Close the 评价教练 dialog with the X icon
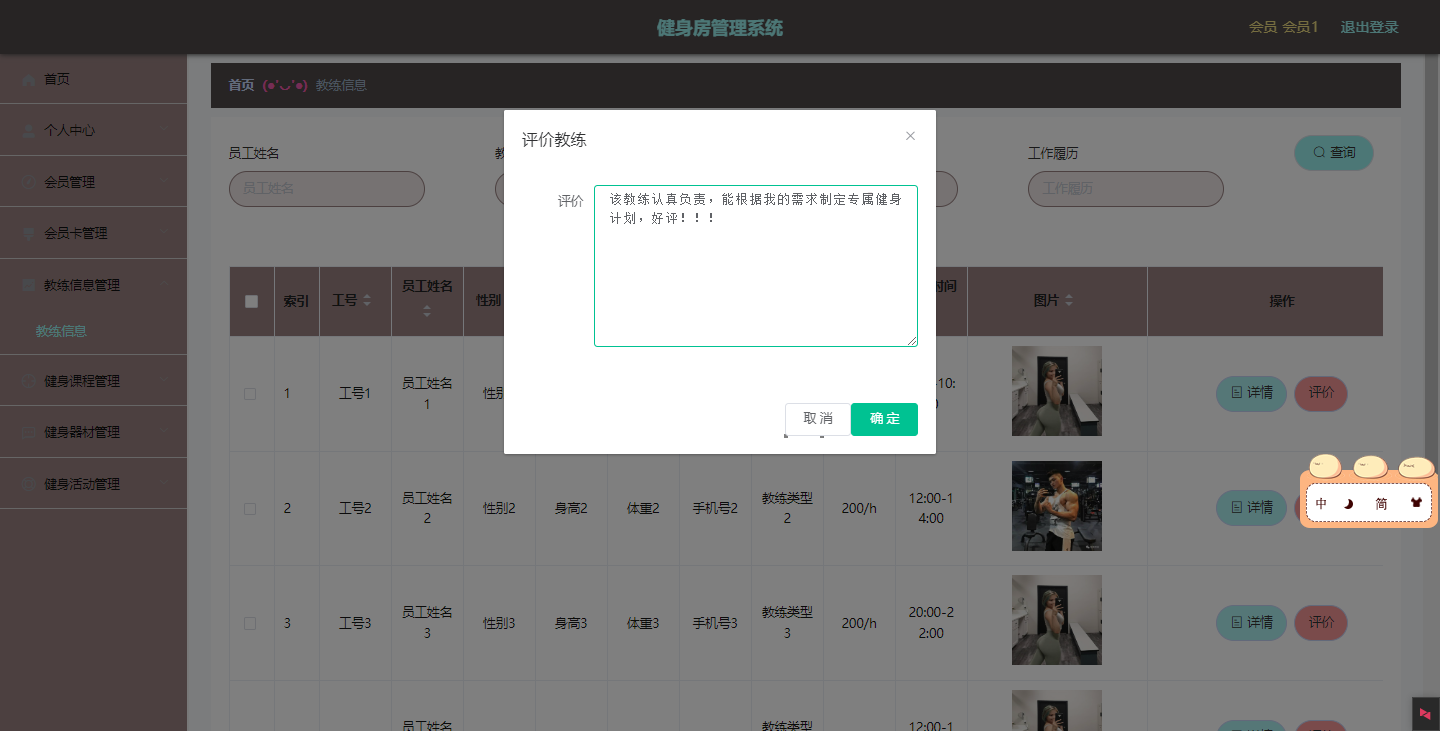1440x731 pixels. [910, 136]
